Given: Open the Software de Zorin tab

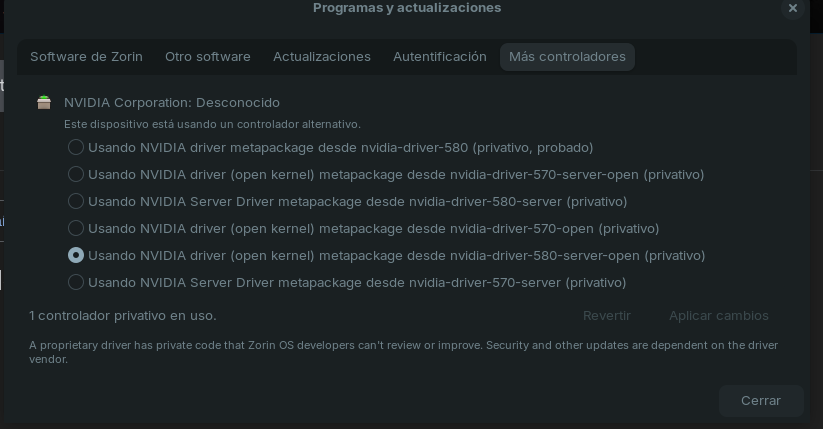Looking at the screenshot, I should pos(87,57).
